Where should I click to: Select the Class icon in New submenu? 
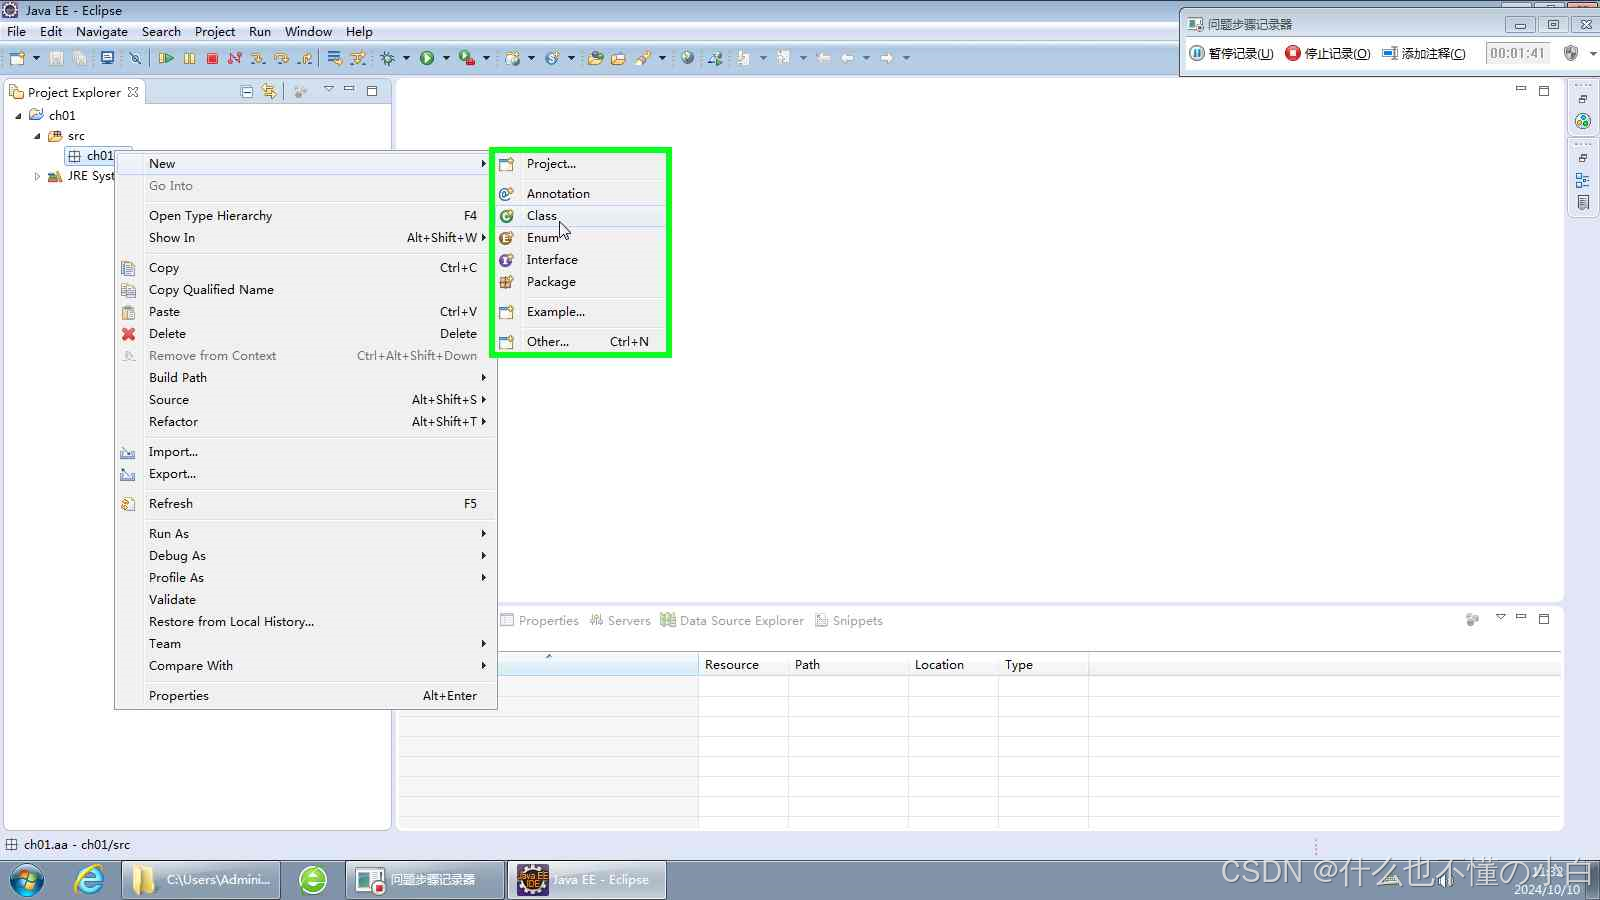(x=507, y=216)
